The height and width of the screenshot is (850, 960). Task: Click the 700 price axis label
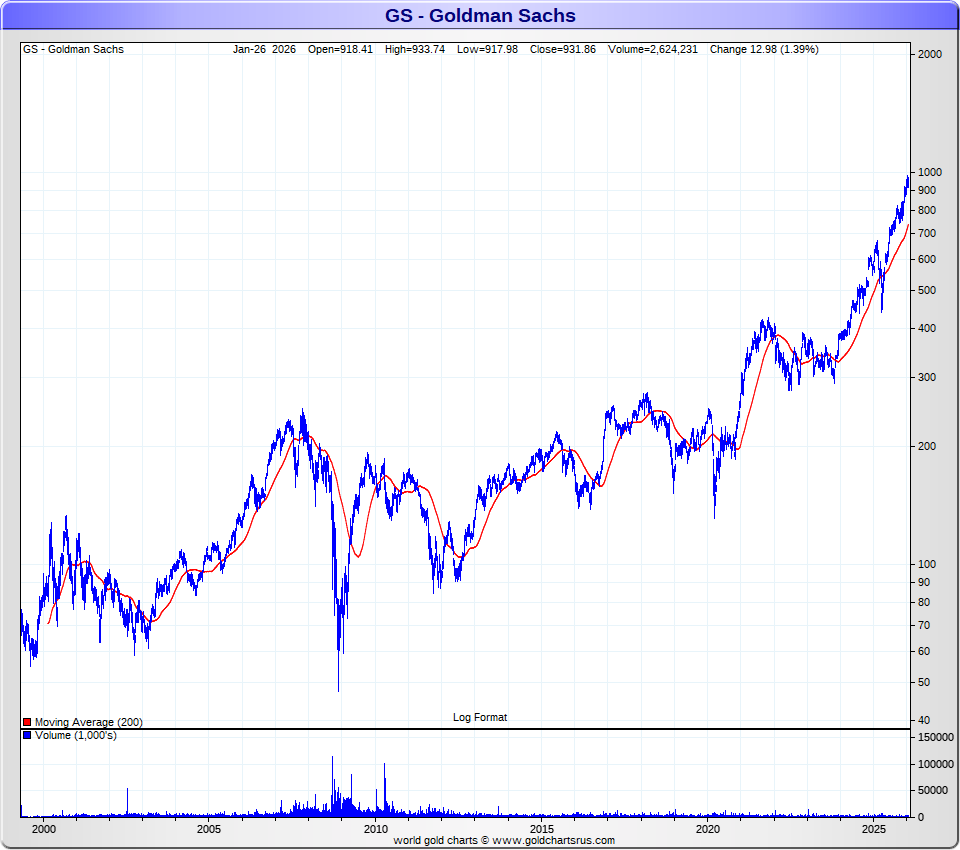(x=927, y=233)
